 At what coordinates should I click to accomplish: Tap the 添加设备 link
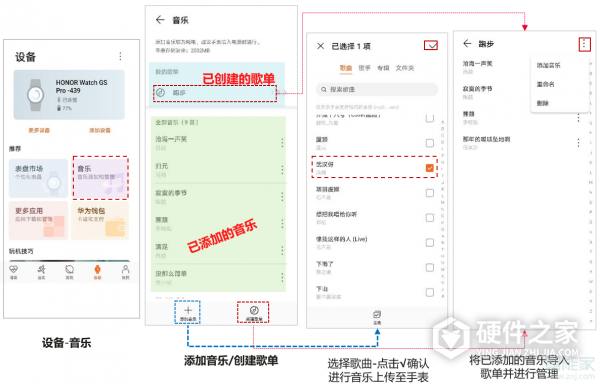[x=100, y=130]
